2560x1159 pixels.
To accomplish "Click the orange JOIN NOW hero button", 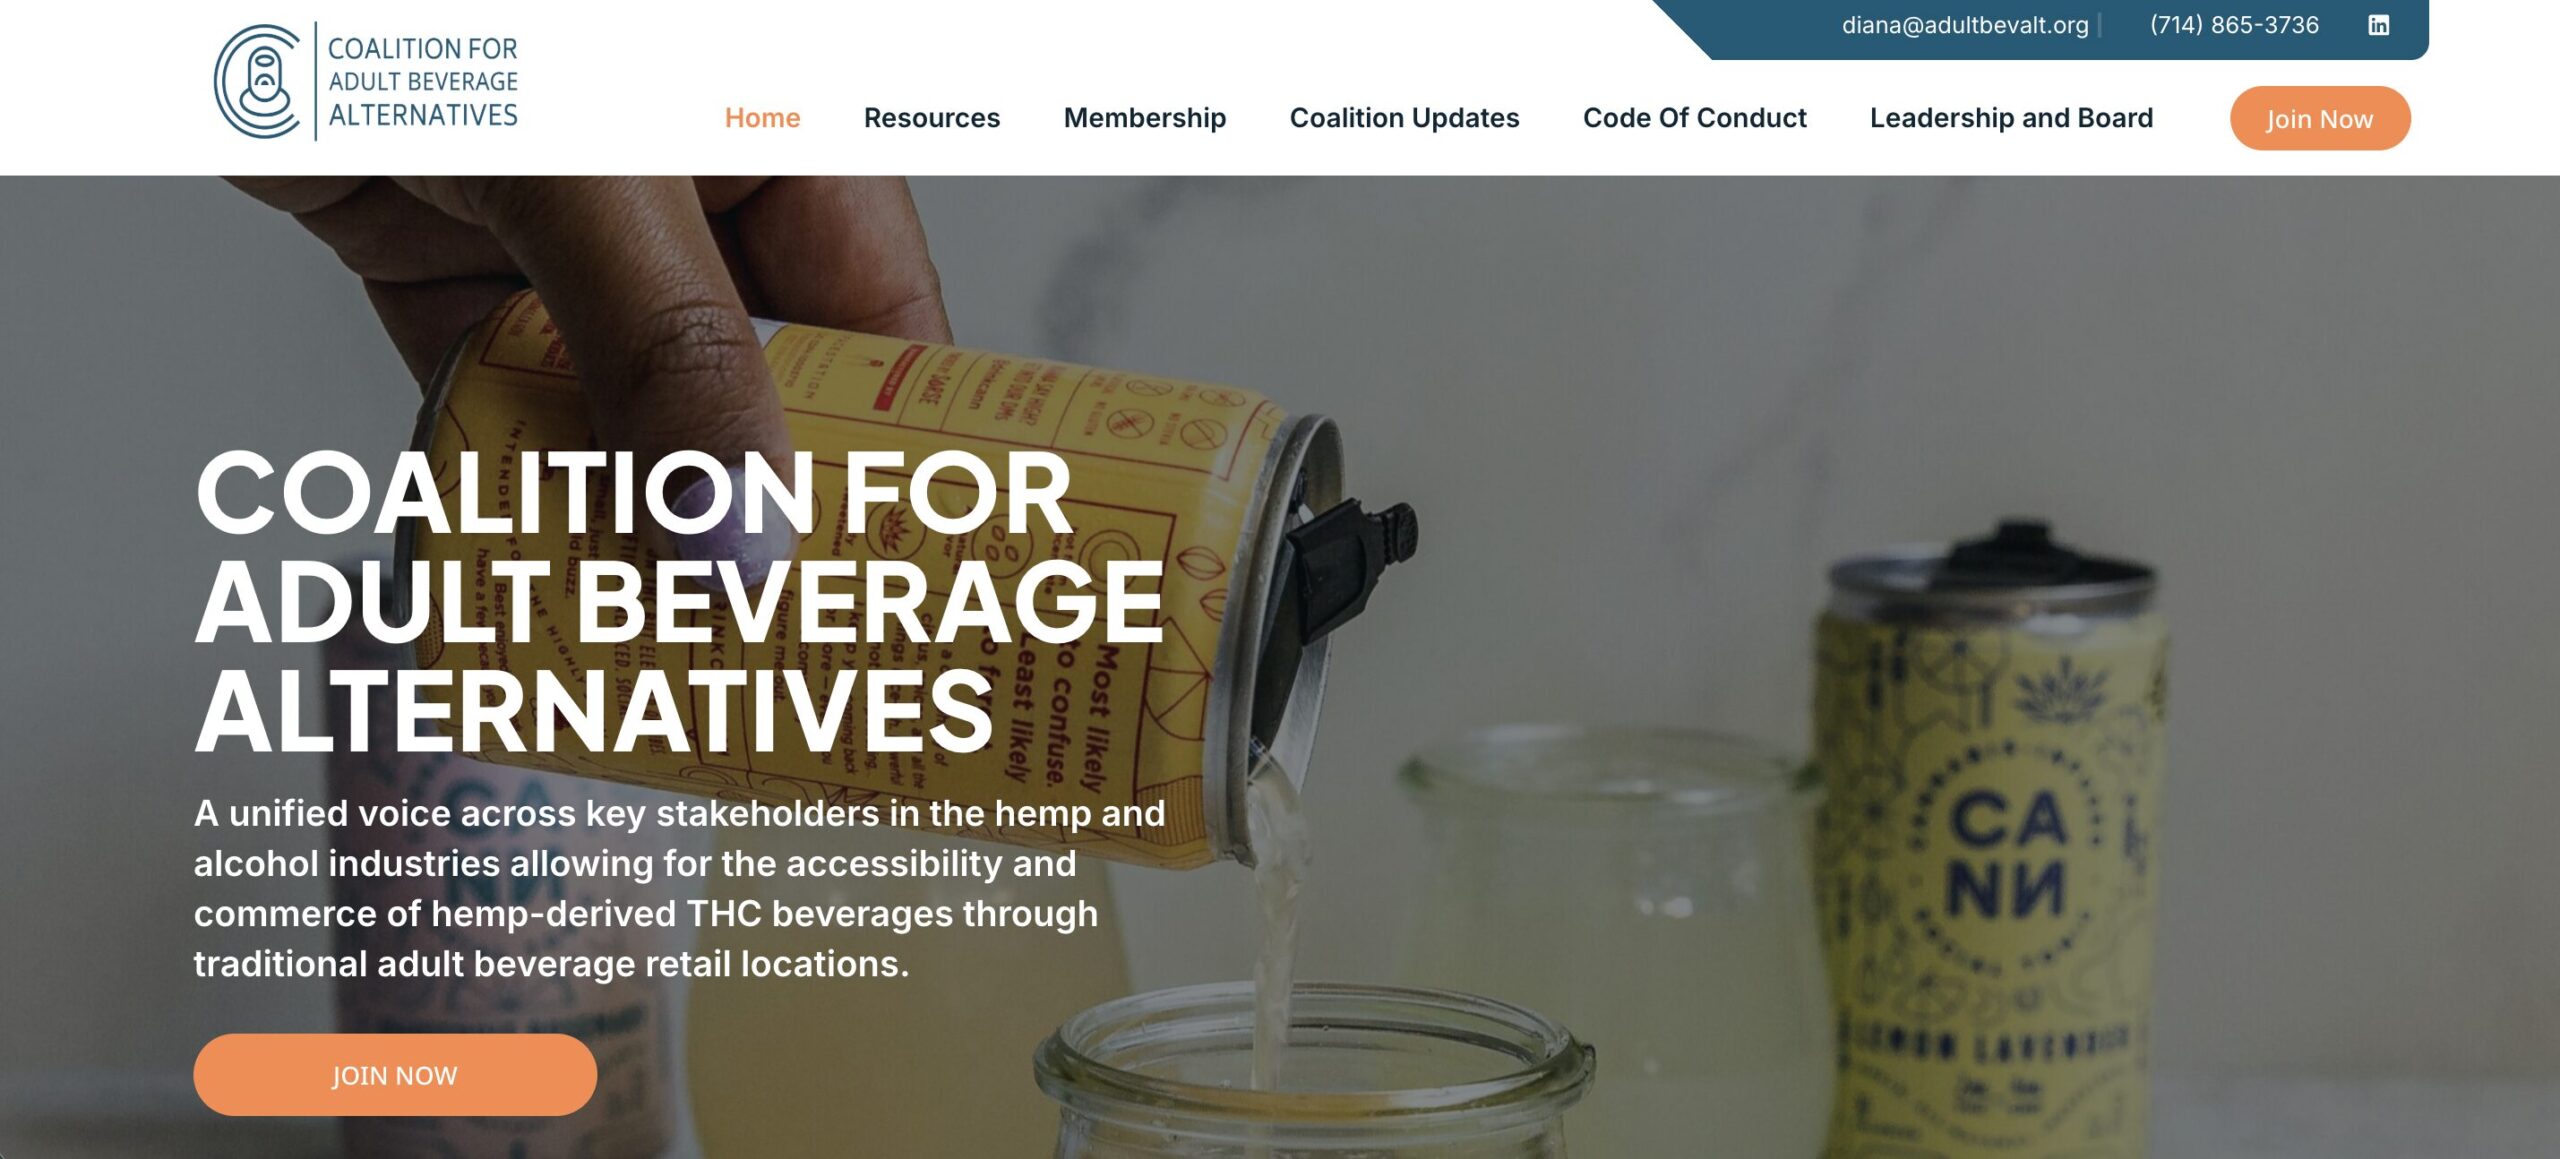I will coord(395,1074).
